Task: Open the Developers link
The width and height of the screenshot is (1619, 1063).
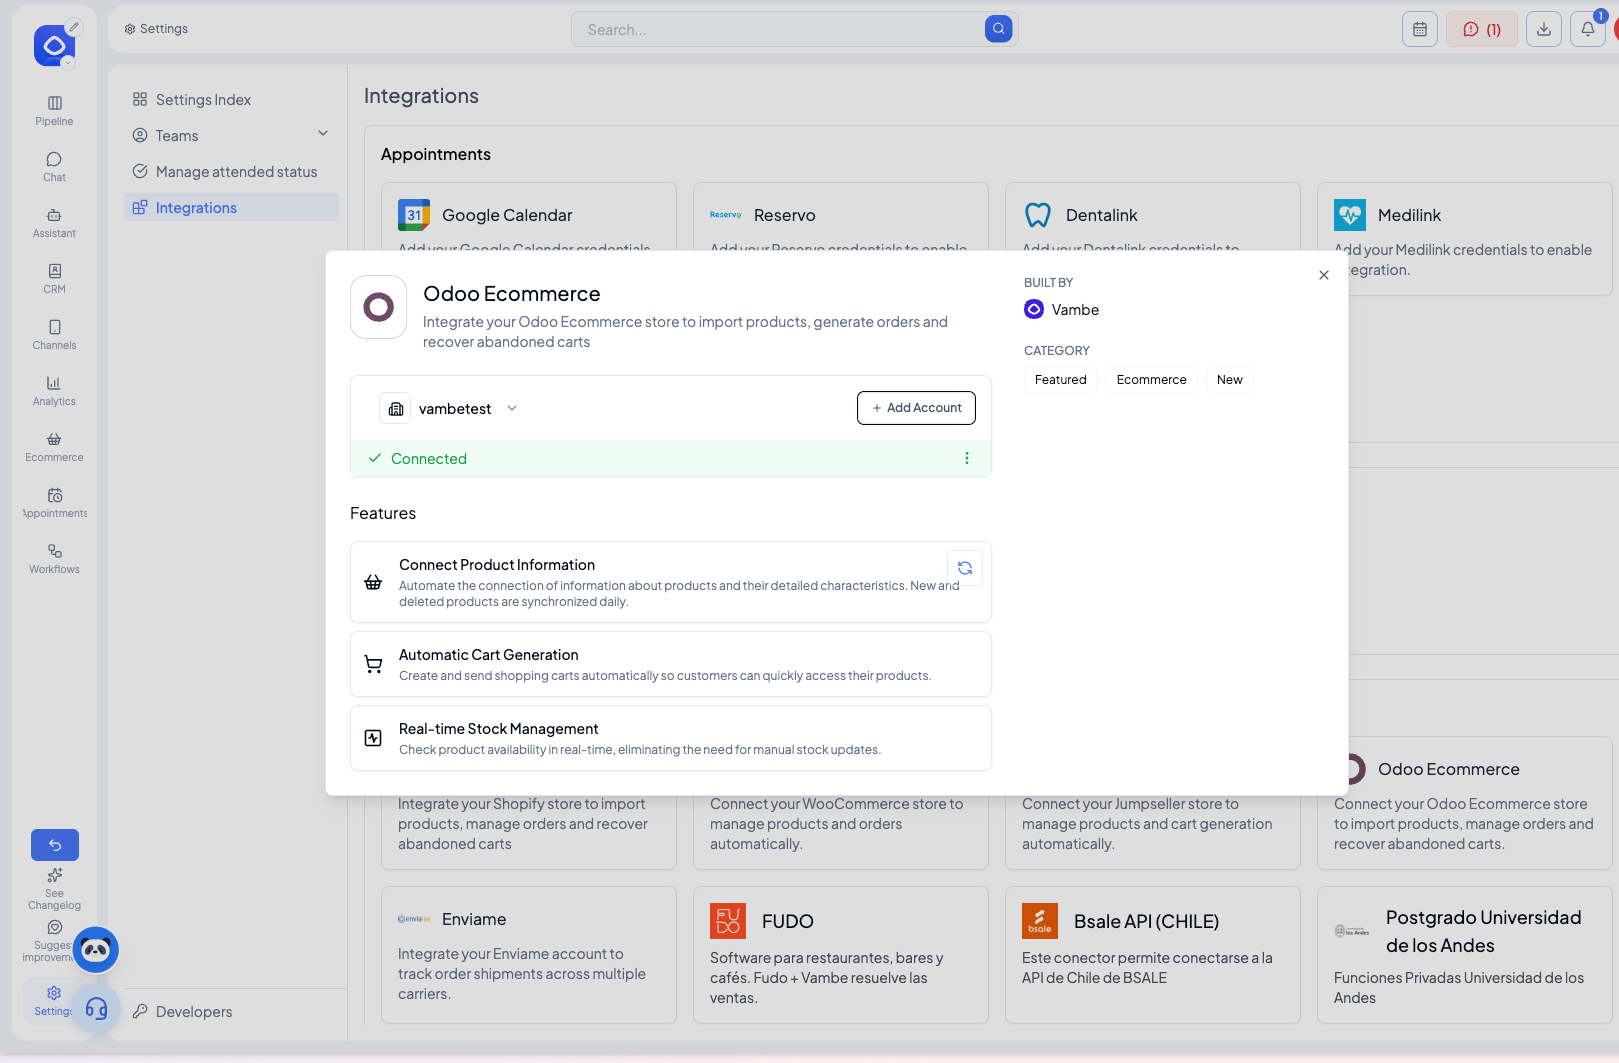Action: (x=194, y=1012)
